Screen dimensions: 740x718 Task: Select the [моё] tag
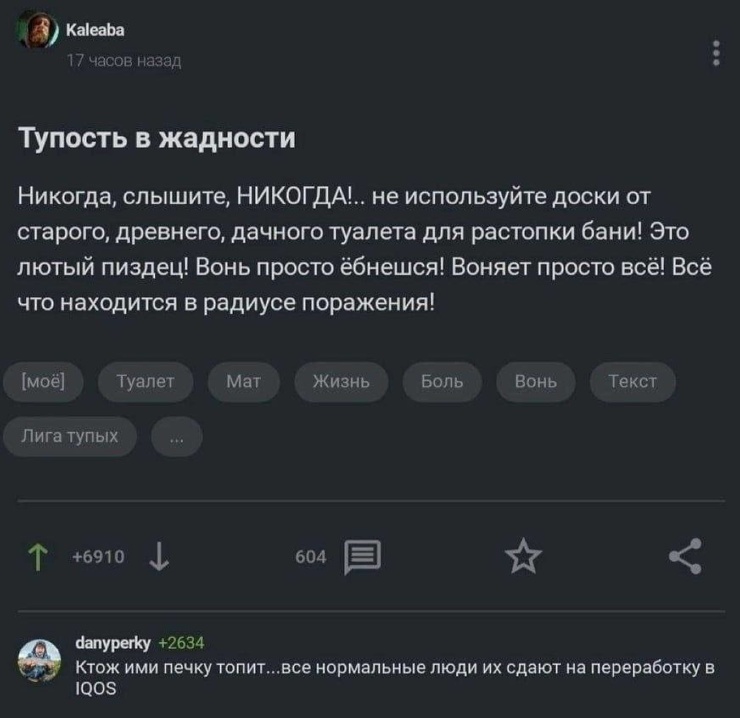pyautogui.click(x=50, y=381)
